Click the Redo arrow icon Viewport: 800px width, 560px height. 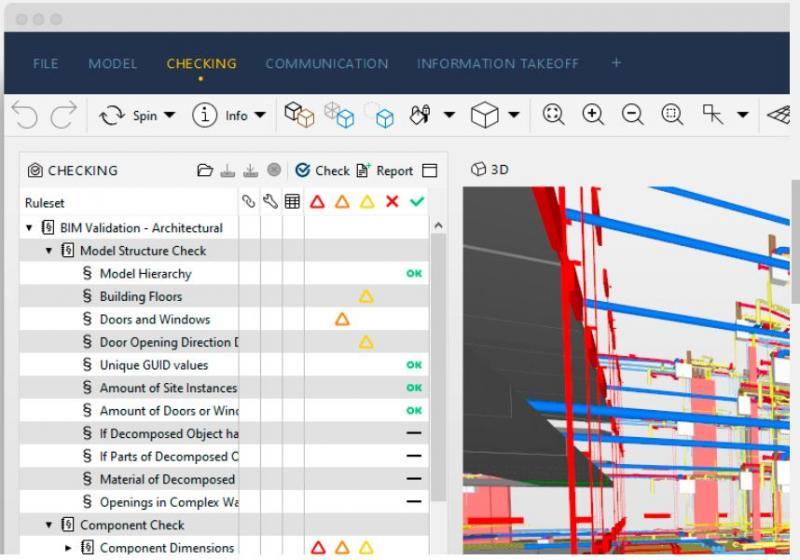63,115
